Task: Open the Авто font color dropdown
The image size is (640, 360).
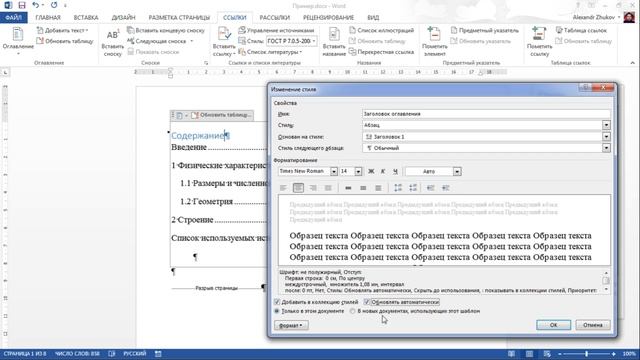Action: tap(457, 171)
